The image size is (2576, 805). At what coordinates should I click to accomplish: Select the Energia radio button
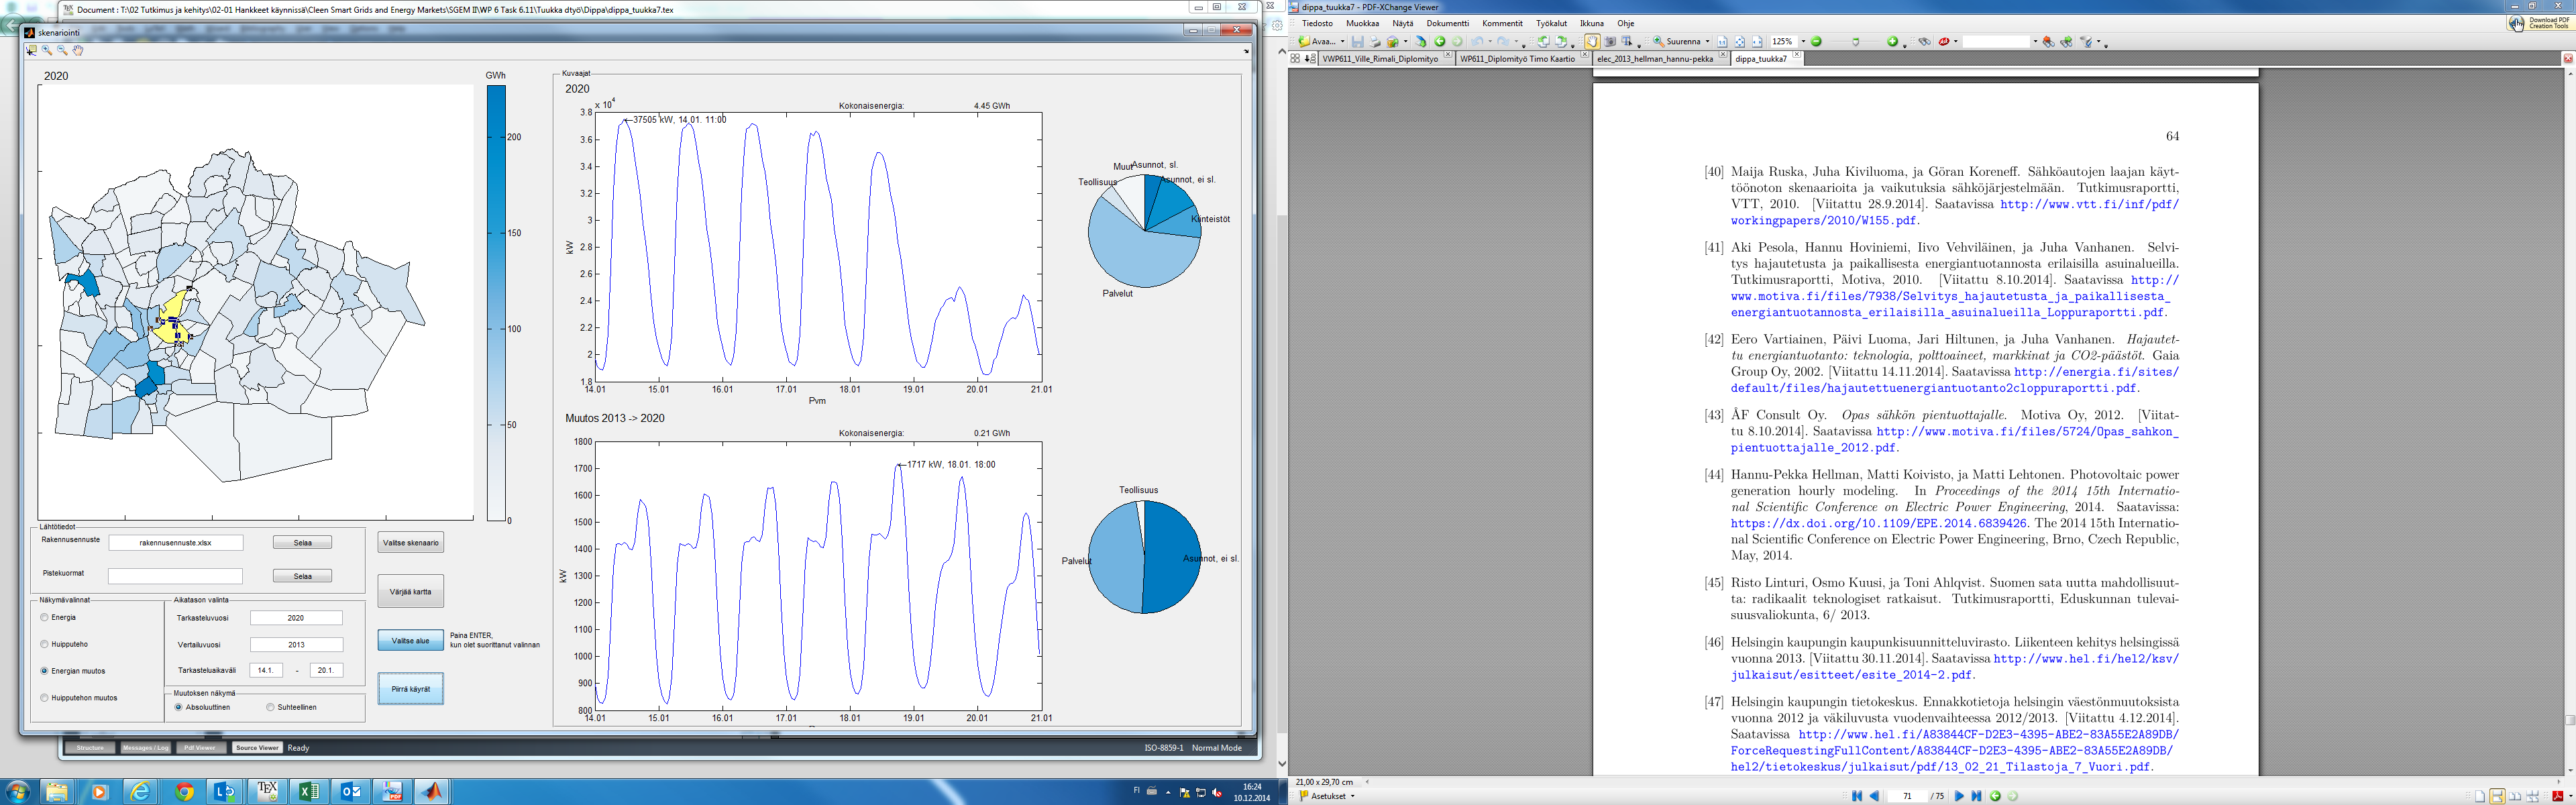(x=44, y=617)
